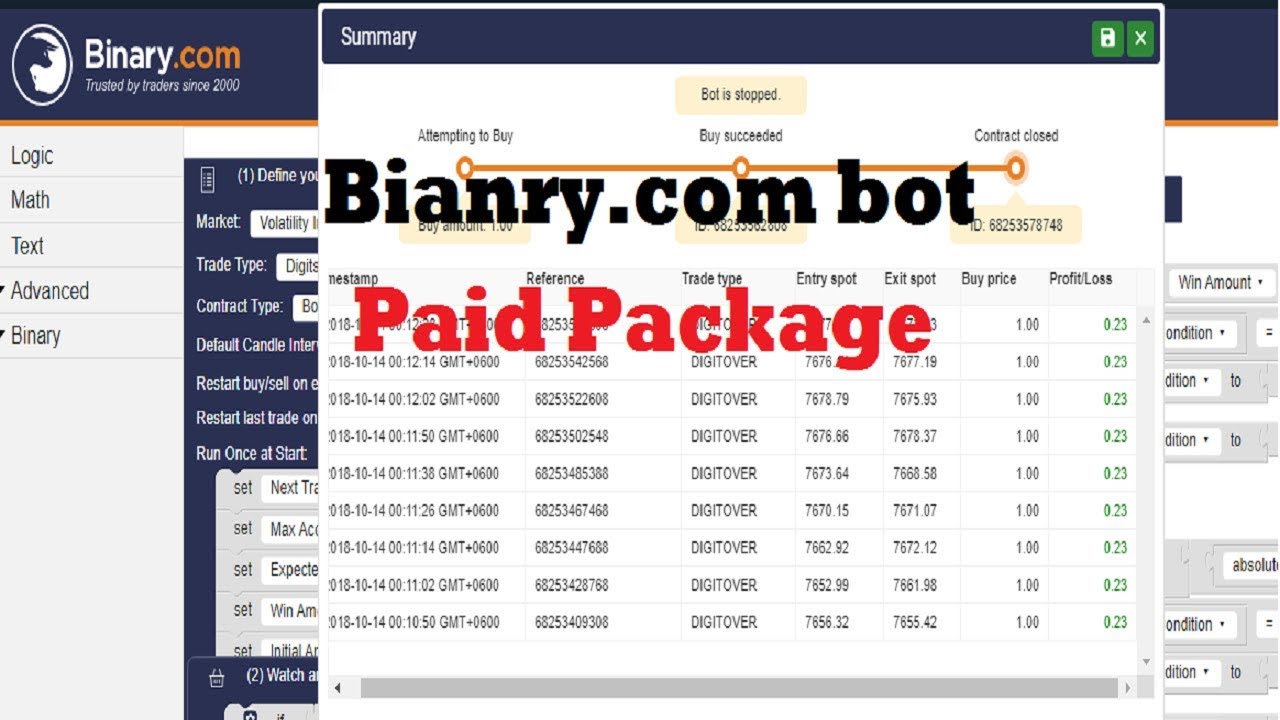
Task: Click the Contract closed step marker
Action: 1016,168
